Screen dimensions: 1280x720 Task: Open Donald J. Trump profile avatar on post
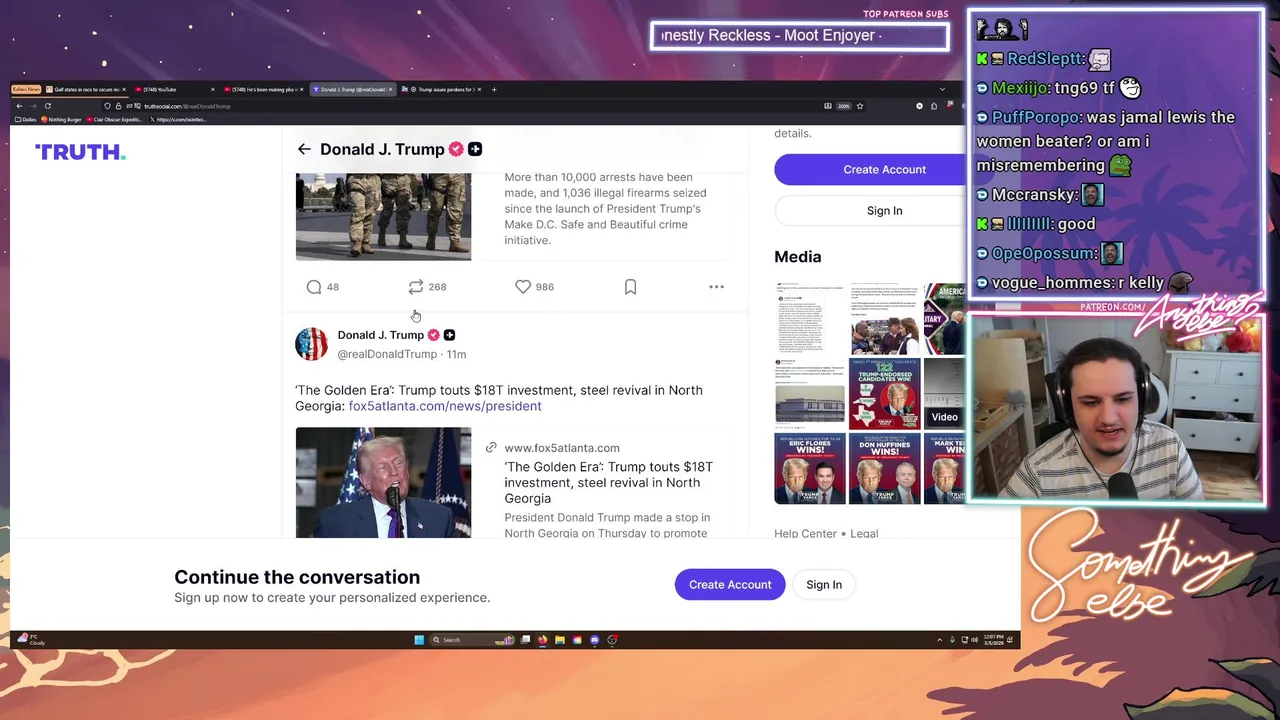(x=311, y=344)
